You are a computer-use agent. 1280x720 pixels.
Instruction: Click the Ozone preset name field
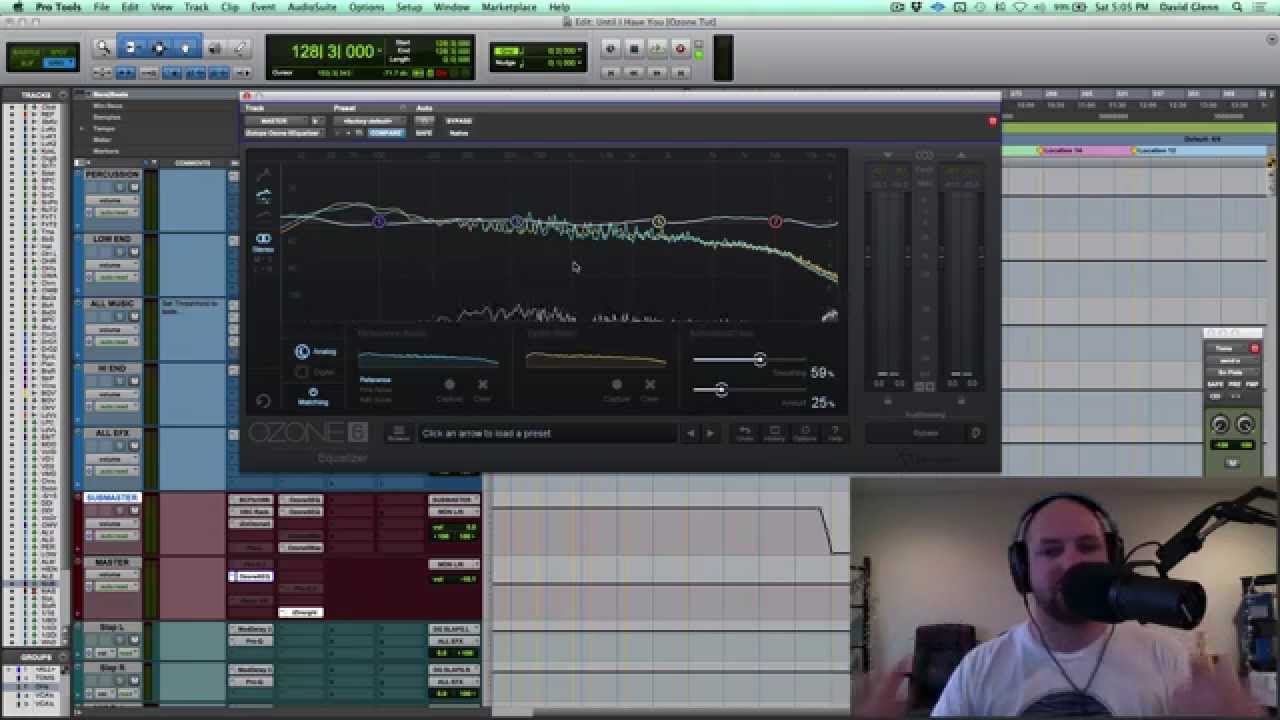(547, 433)
